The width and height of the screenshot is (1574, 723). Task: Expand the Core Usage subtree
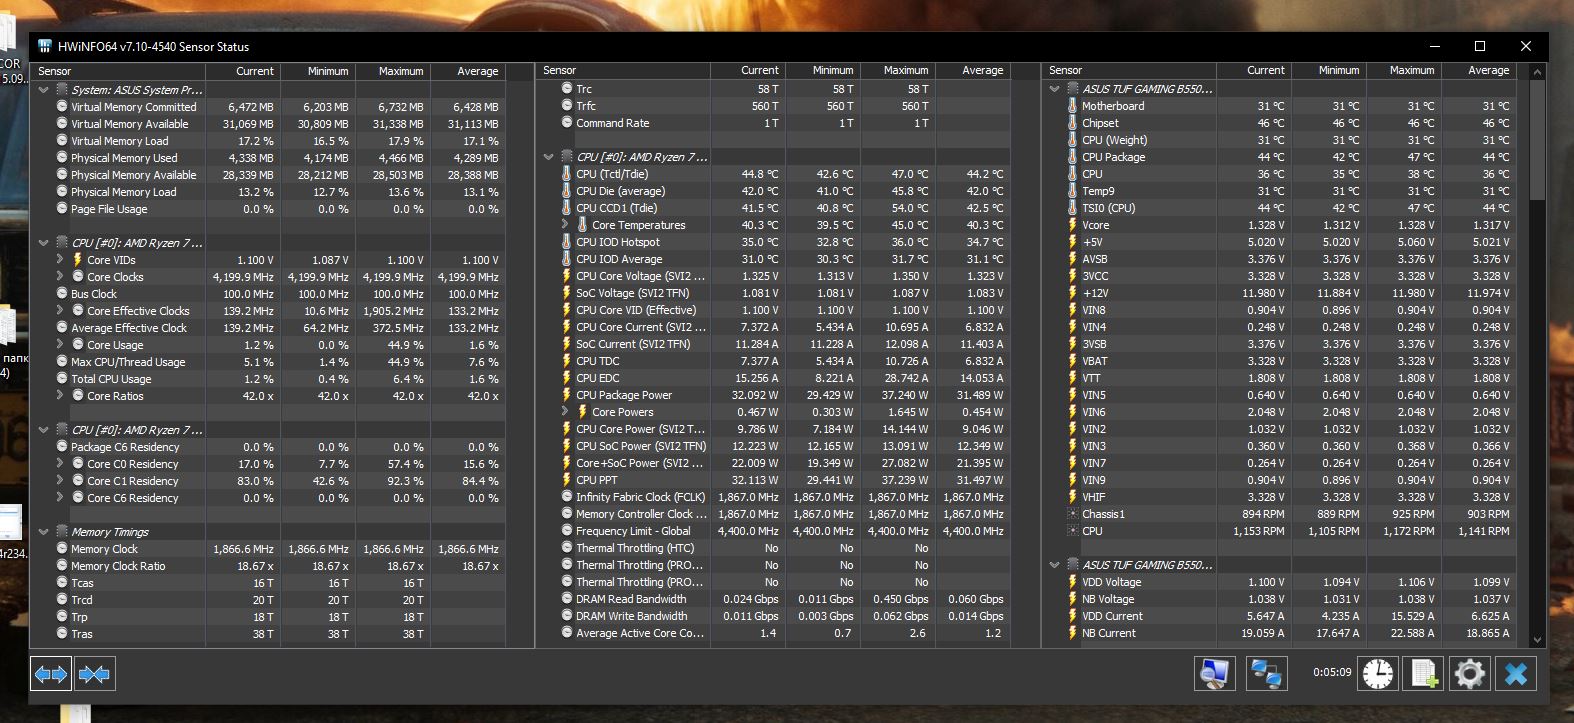(61, 345)
